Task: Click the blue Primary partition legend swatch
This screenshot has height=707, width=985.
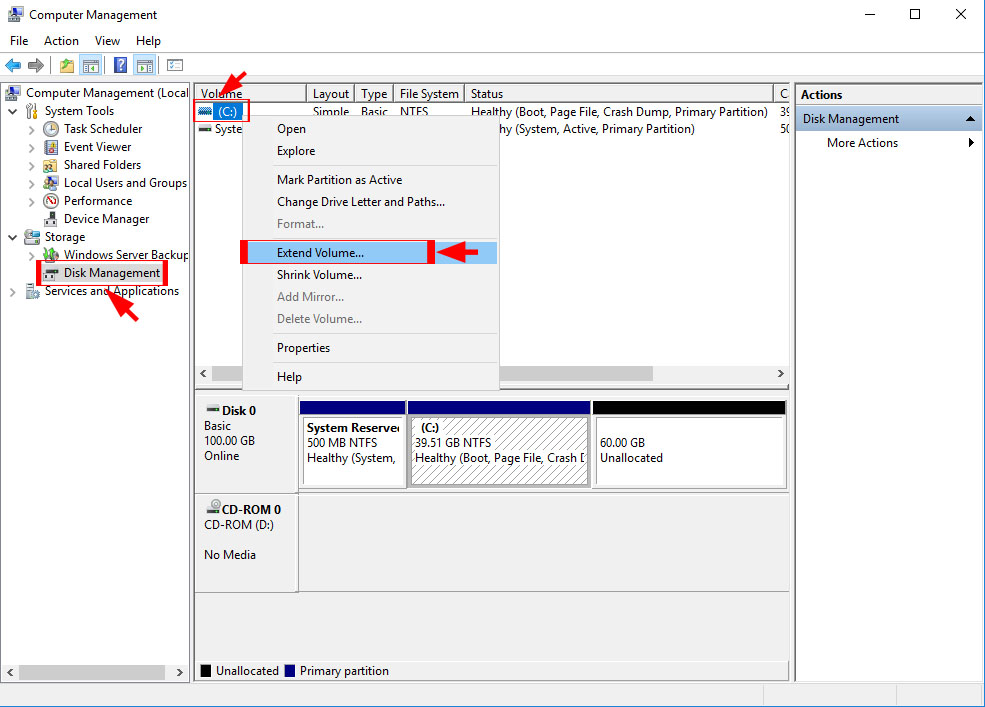Action: click(x=290, y=671)
